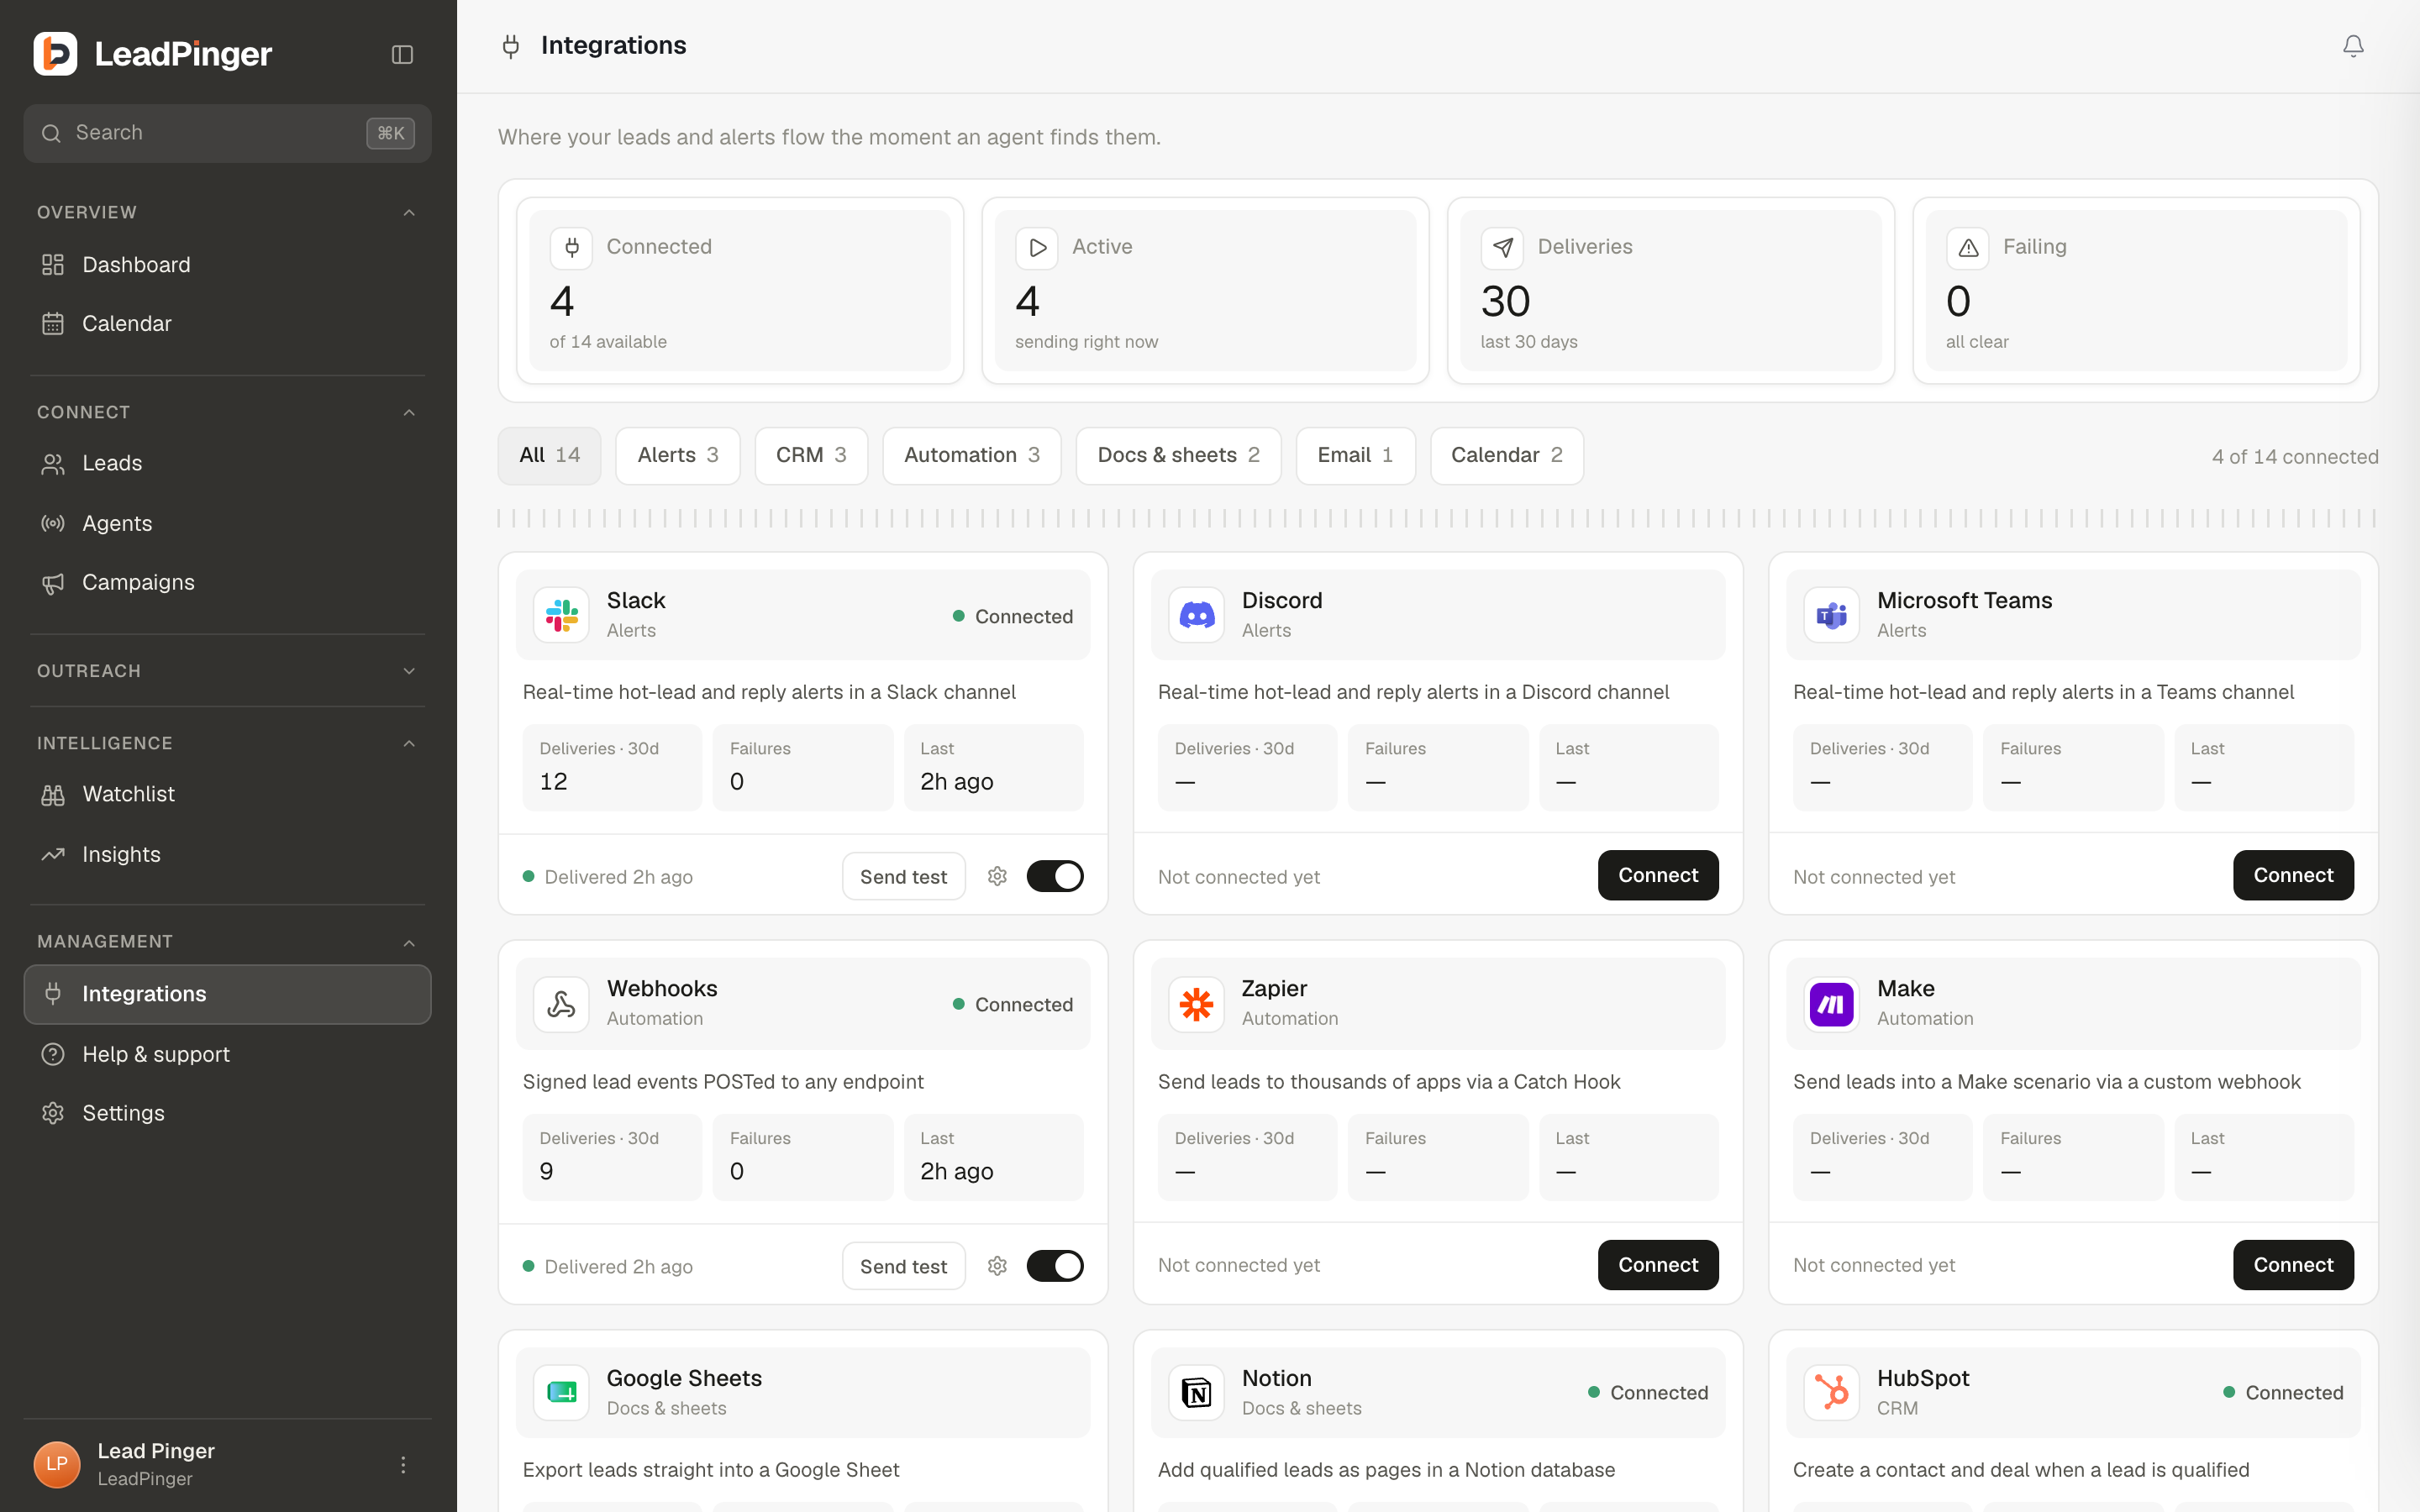This screenshot has width=2420, height=1512.
Task: Disable the Webhooks integration toggle
Action: click(x=1055, y=1266)
